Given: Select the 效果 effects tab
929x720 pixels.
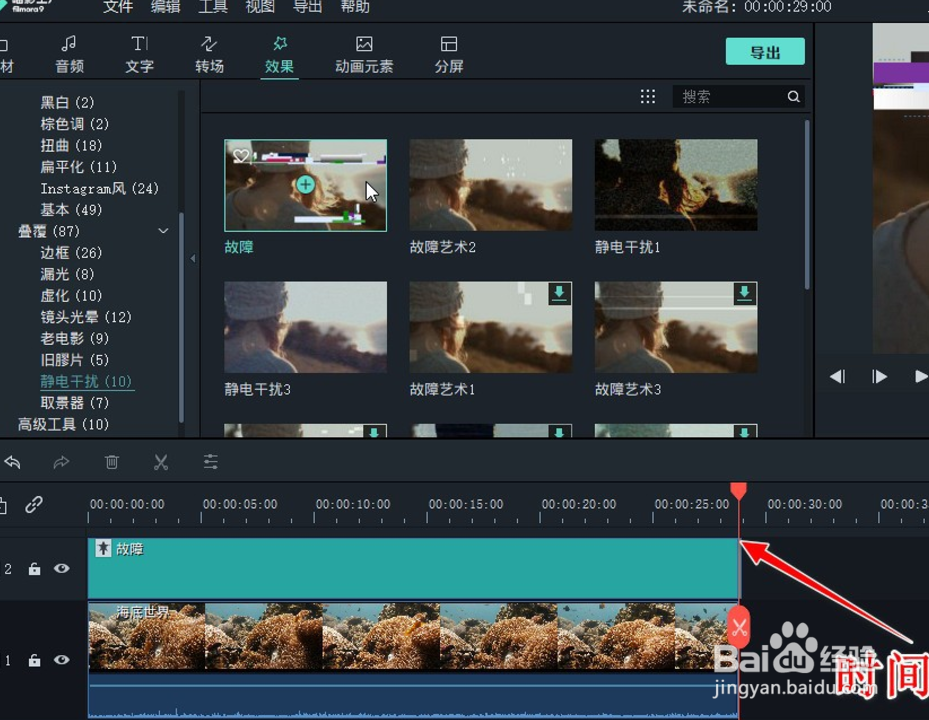Looking at the screenshot, I should point(279,55).
